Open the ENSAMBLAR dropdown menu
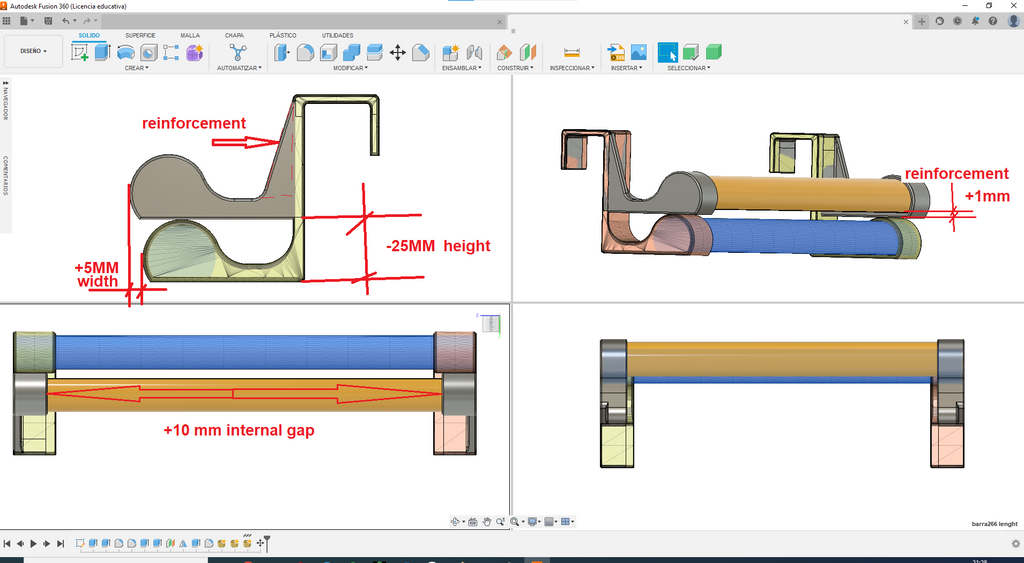The width and height of the screenshot is (1024, 563). tap(461, 68)
